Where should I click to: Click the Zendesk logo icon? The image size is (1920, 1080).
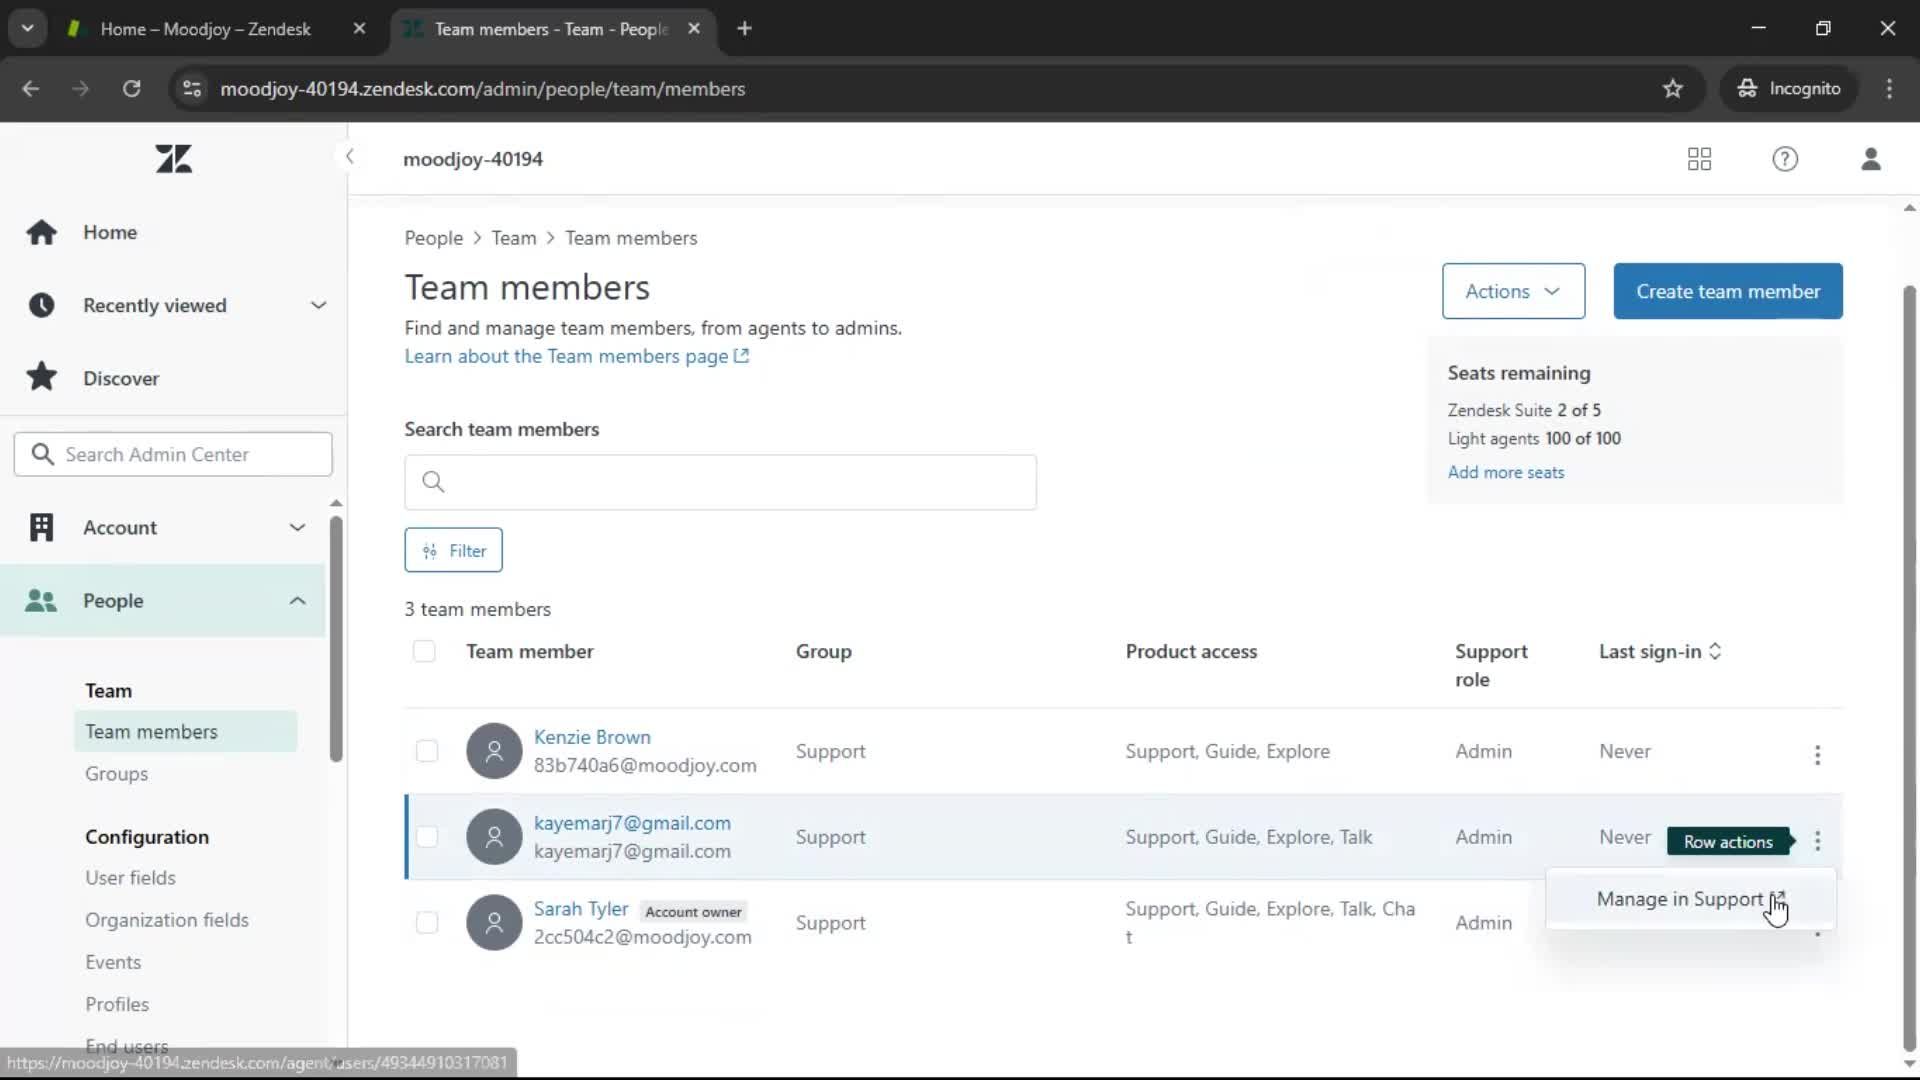[173, 158]
